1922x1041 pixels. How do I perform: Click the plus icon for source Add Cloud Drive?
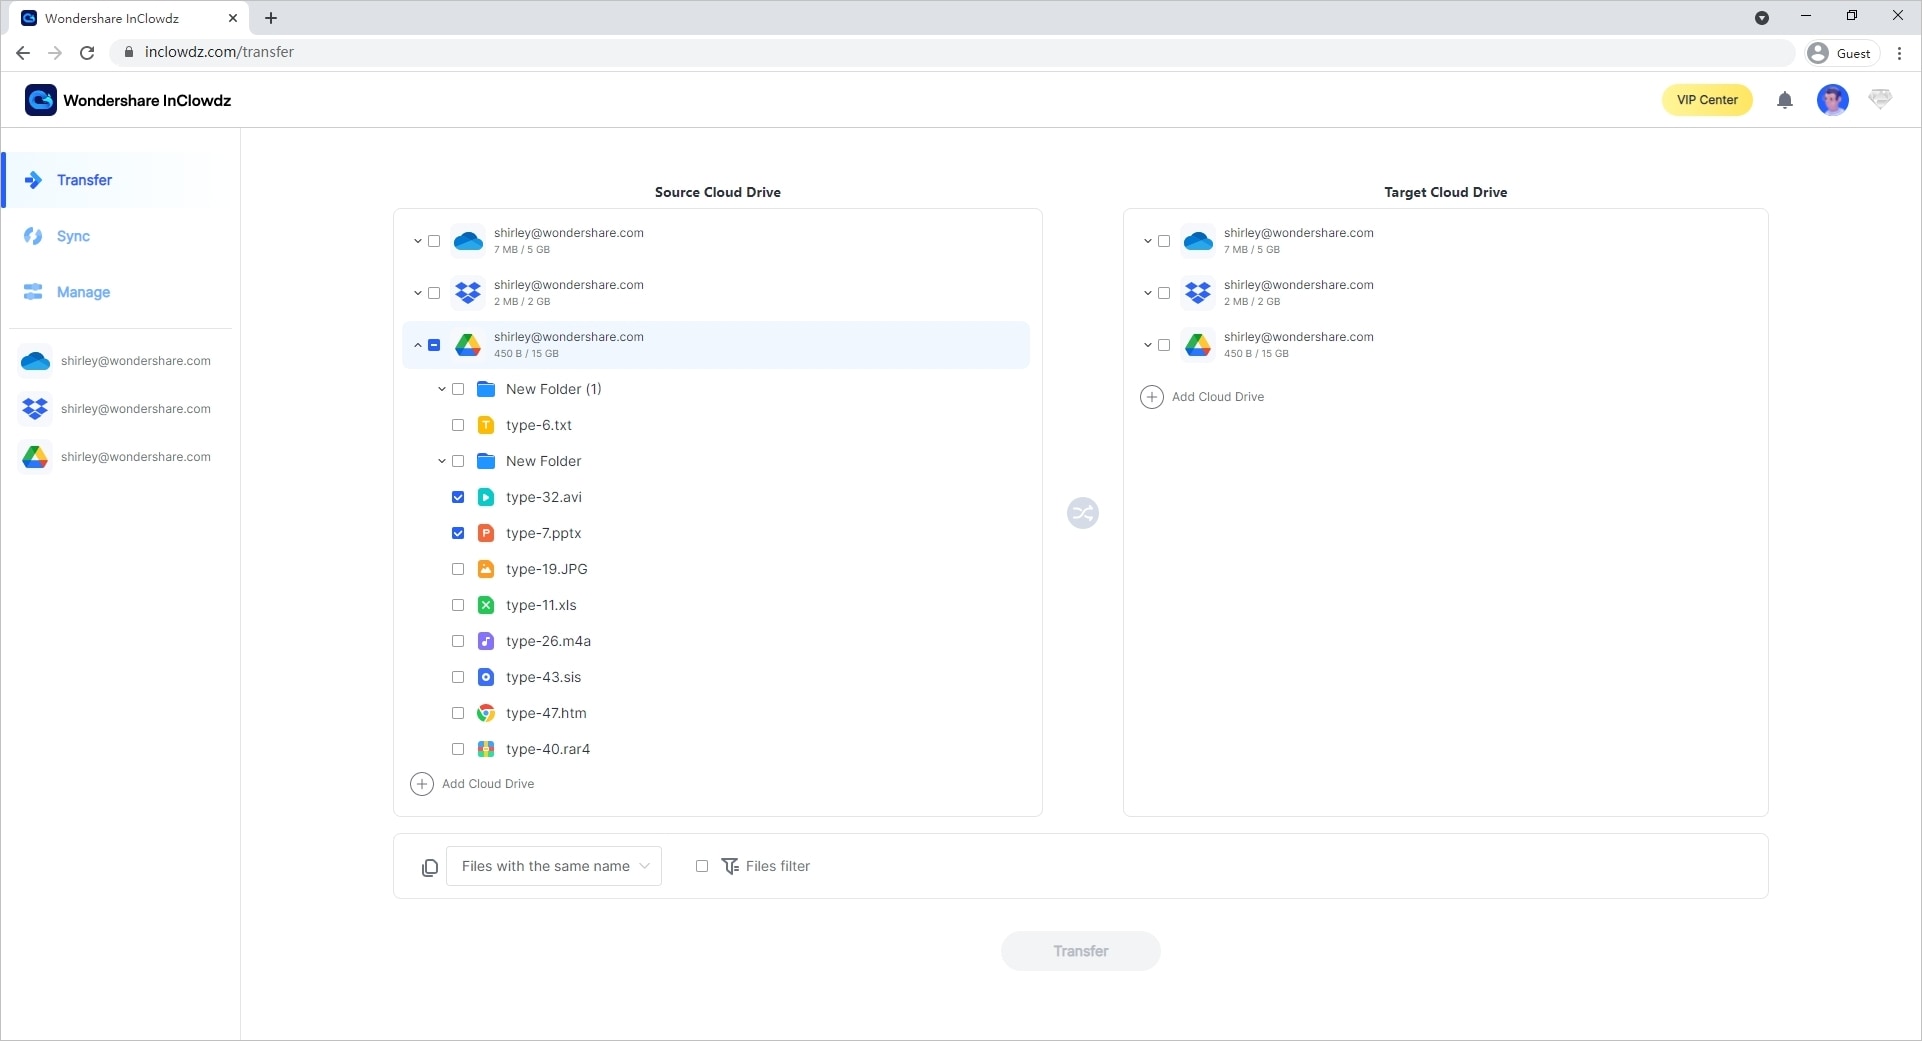point(422,784)
